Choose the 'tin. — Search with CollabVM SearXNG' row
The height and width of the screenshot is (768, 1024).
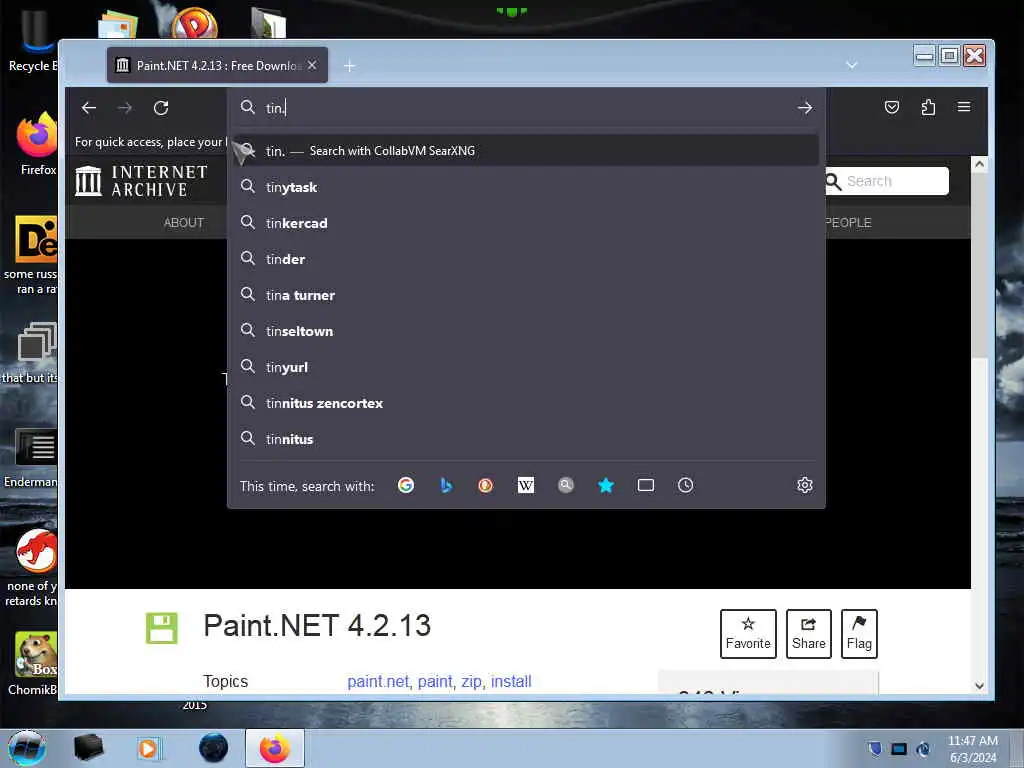coord(526,151)
